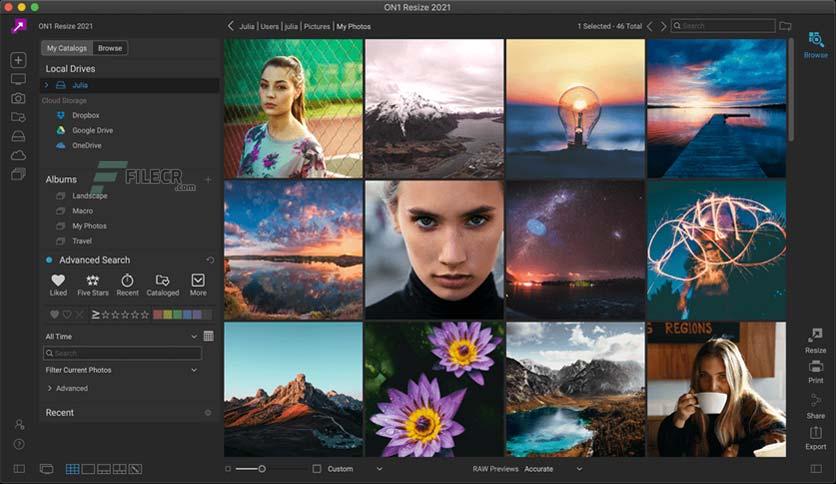Switch to My Catalogs tab

[x=67, y=48]
